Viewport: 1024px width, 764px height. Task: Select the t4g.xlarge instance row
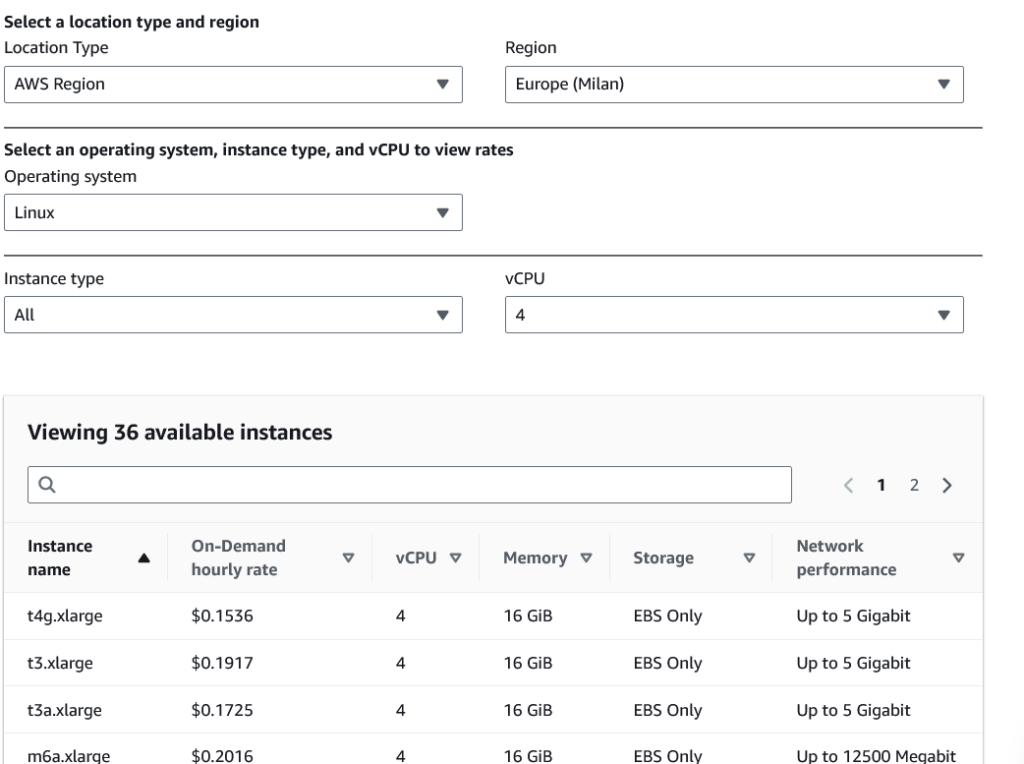click(x=493, y=616)
